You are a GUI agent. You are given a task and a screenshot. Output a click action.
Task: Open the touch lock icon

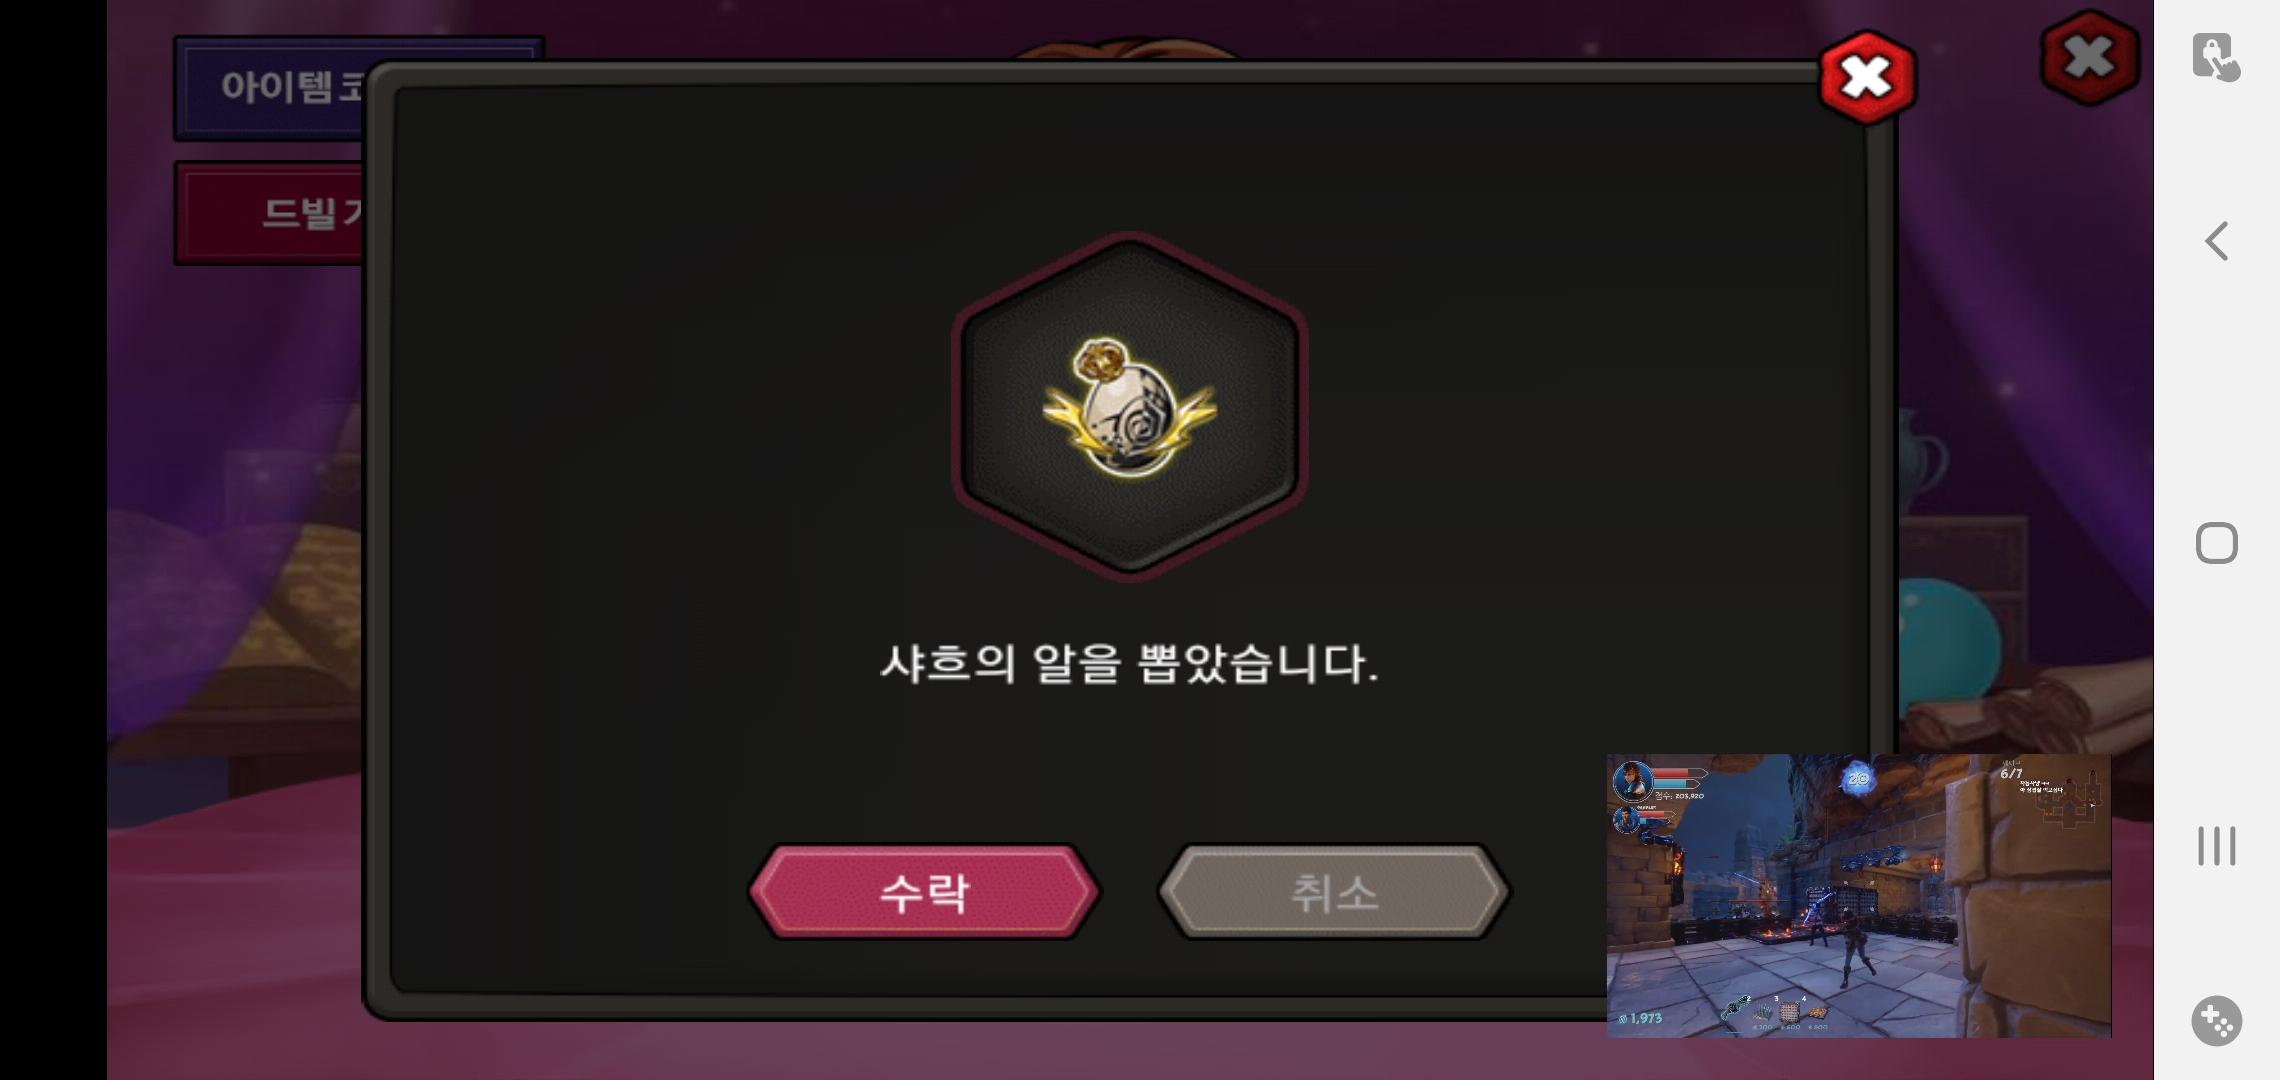[x=2216, y=56]
